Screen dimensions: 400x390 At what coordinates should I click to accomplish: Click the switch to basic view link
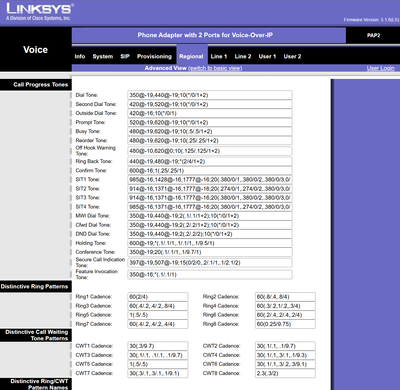point(215,68)
